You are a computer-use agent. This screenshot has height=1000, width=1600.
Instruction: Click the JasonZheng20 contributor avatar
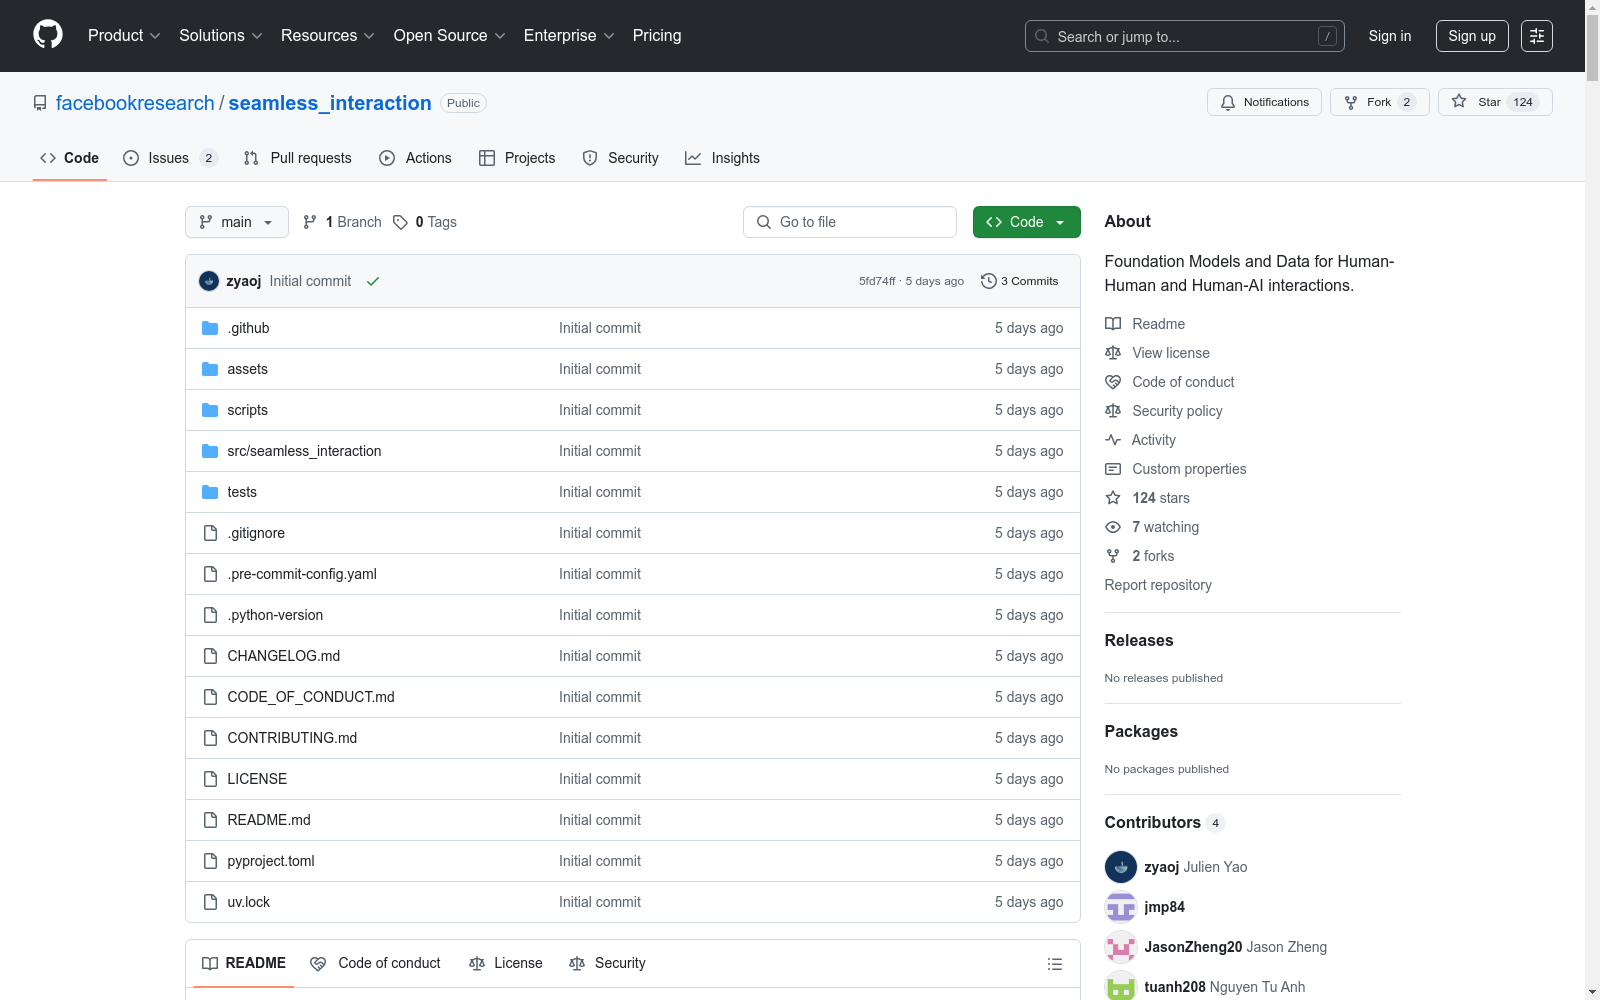click(x=1121, y=947)
